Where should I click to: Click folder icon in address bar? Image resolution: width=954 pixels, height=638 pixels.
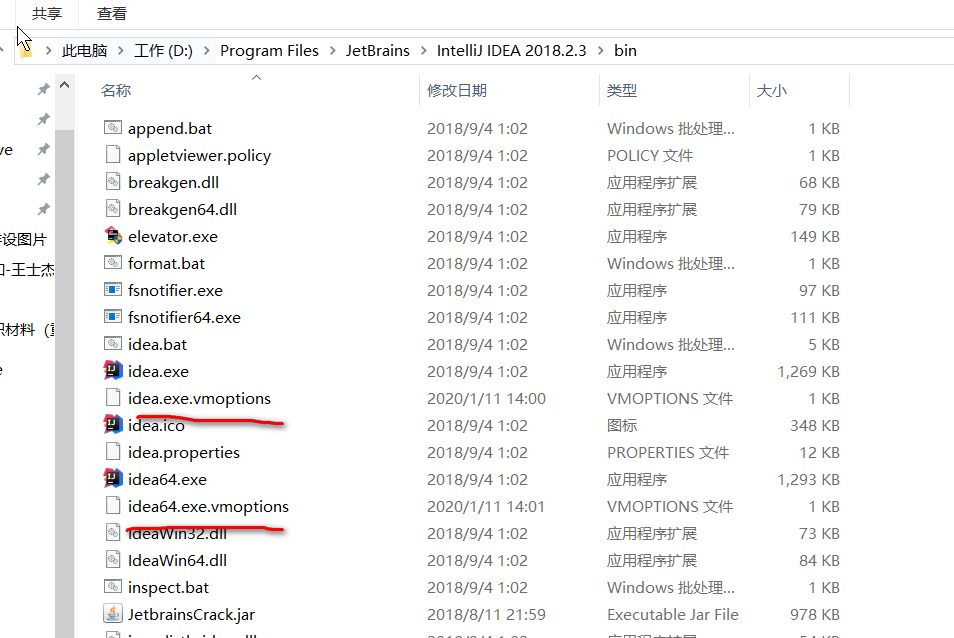pos(26,51)
